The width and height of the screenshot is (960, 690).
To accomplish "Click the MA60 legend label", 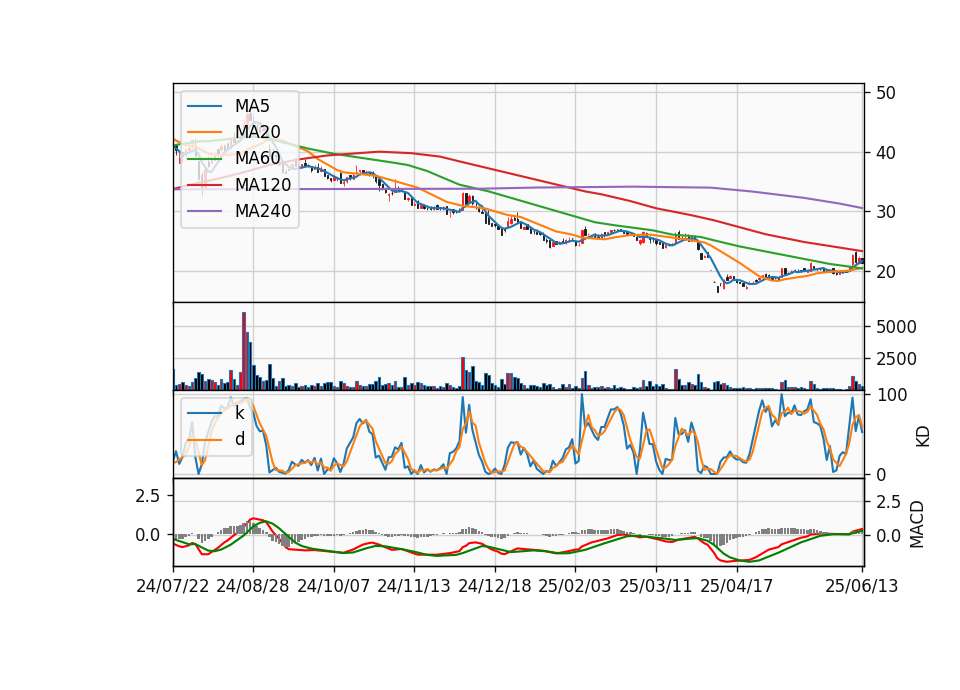I will (x=257, y=159).
